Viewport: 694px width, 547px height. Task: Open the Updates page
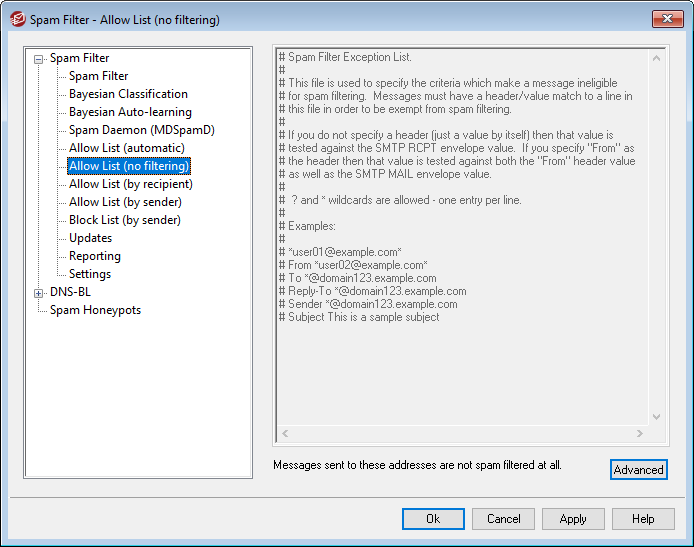[x=90, y=238]
